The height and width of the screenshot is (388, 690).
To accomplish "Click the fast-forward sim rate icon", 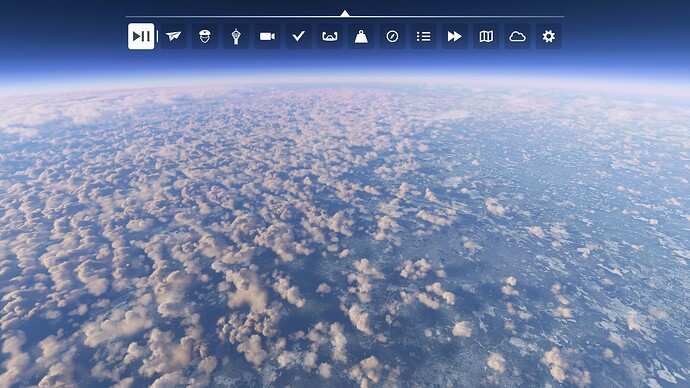I will pyautogui.click(x=455, y=36).
